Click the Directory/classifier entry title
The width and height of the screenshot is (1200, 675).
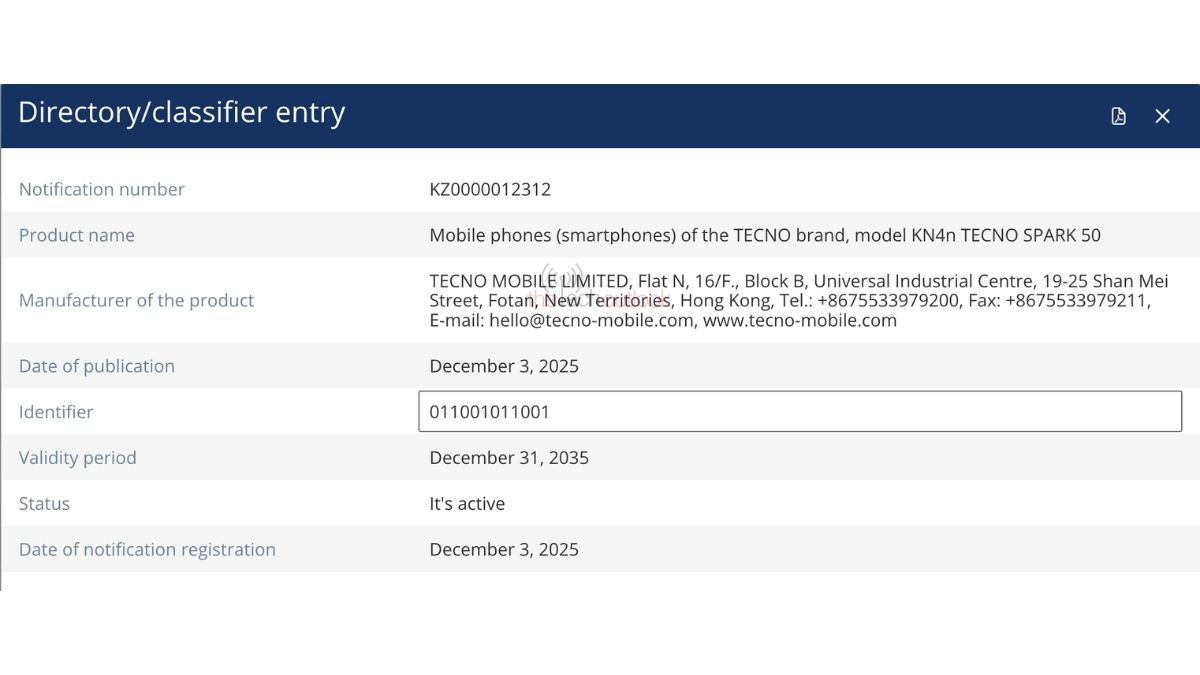click(x=181, y=112)
